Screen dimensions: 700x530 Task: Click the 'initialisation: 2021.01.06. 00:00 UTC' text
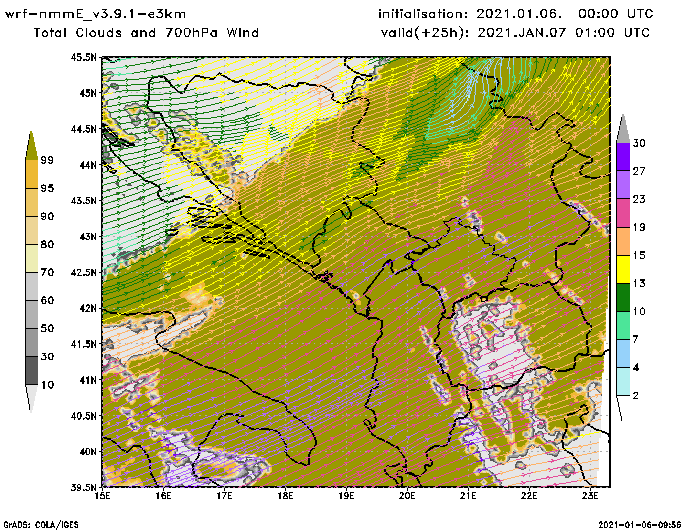pos(516,14)
